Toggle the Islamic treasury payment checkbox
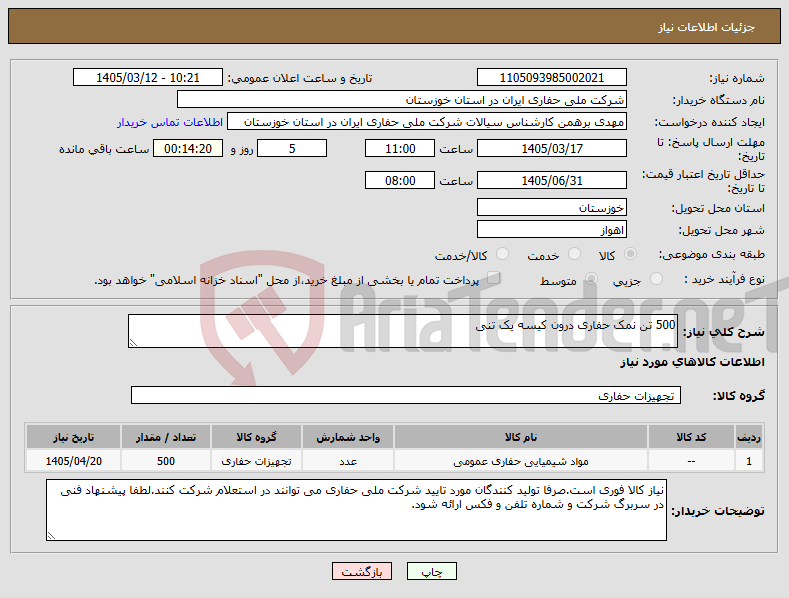 click(494, 278)
